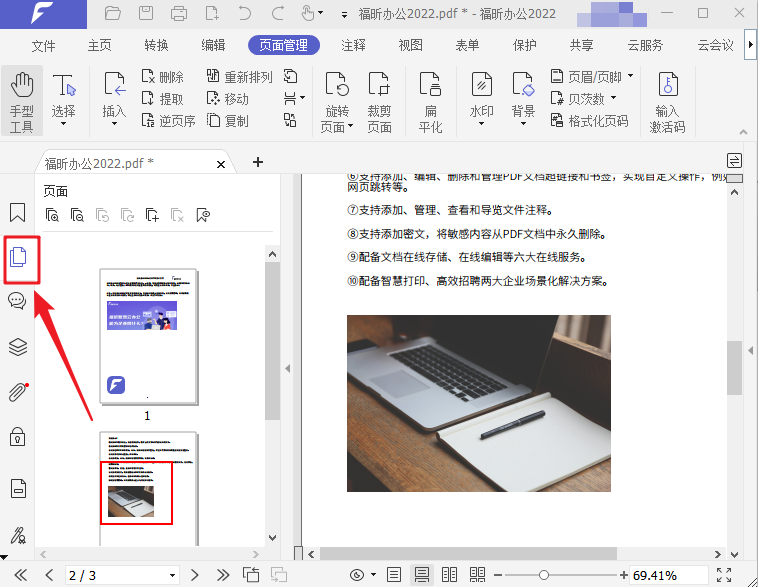Close the 福昕办公2022.pdf document tab
Viewport: 758px width, 587px height.
pos(221,164)
